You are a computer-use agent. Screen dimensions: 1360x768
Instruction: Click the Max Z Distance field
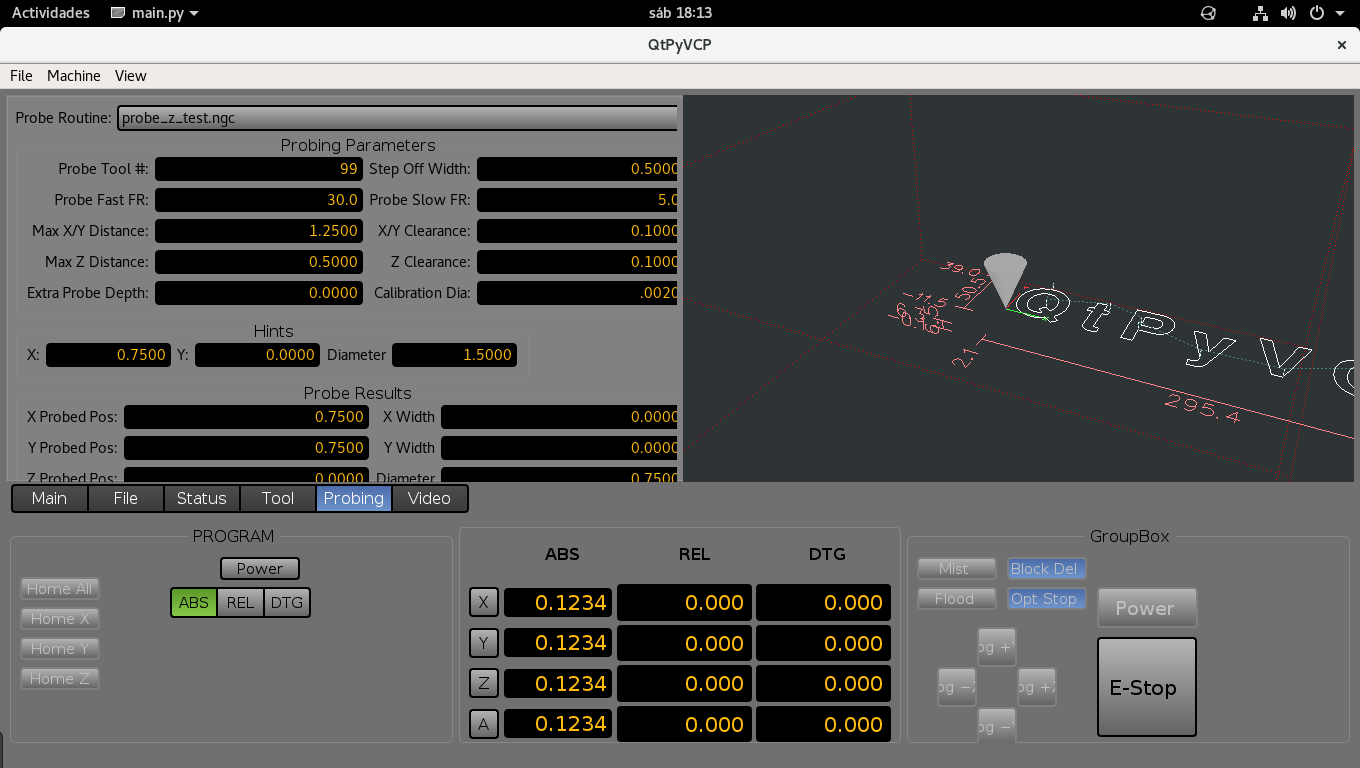(x=259, y=262)
